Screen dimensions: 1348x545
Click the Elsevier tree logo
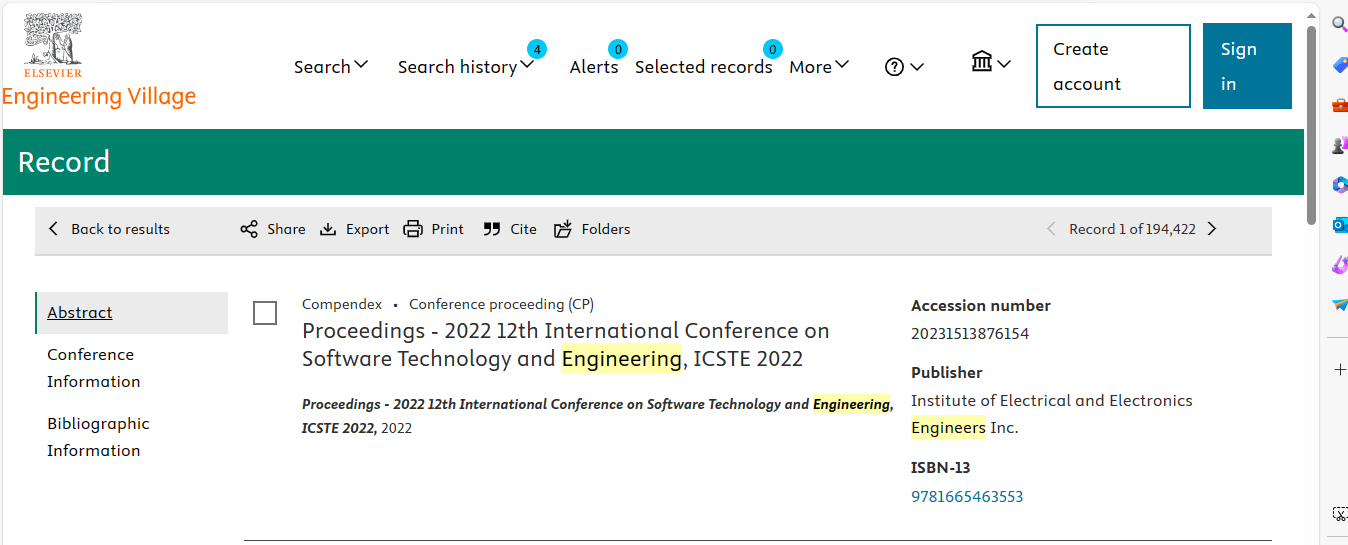pos(53,45)
